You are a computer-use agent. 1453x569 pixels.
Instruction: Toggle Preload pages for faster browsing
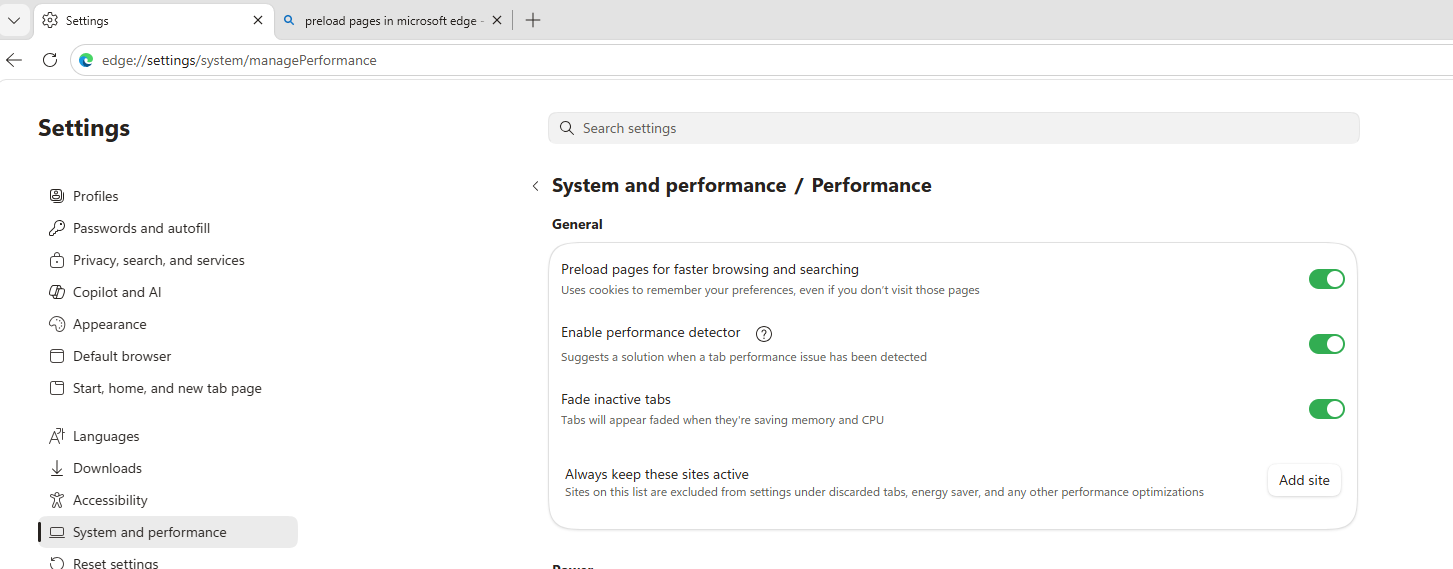tap(1326, 279)
